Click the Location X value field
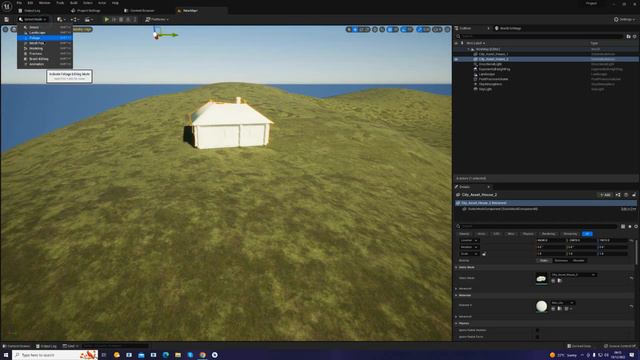The height and width of the screenshot is (360, 640). pyautogui.click(x=551, y=240)
